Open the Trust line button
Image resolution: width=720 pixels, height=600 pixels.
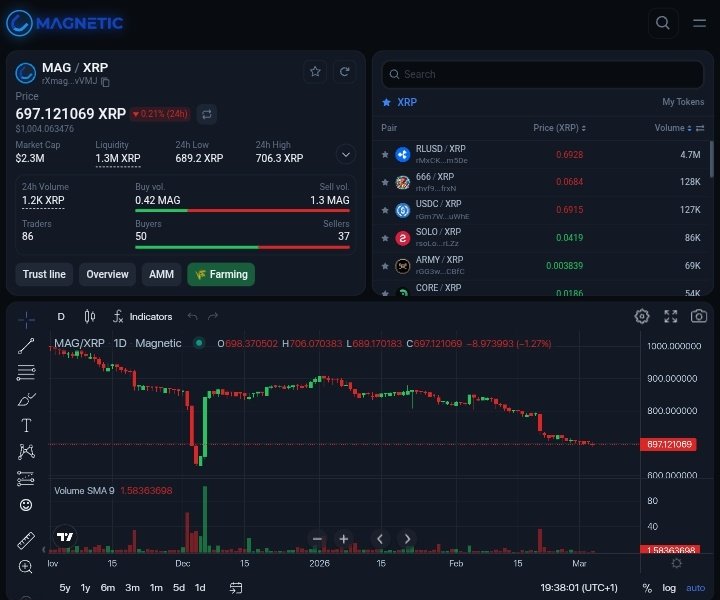click(x=44, y=275)
